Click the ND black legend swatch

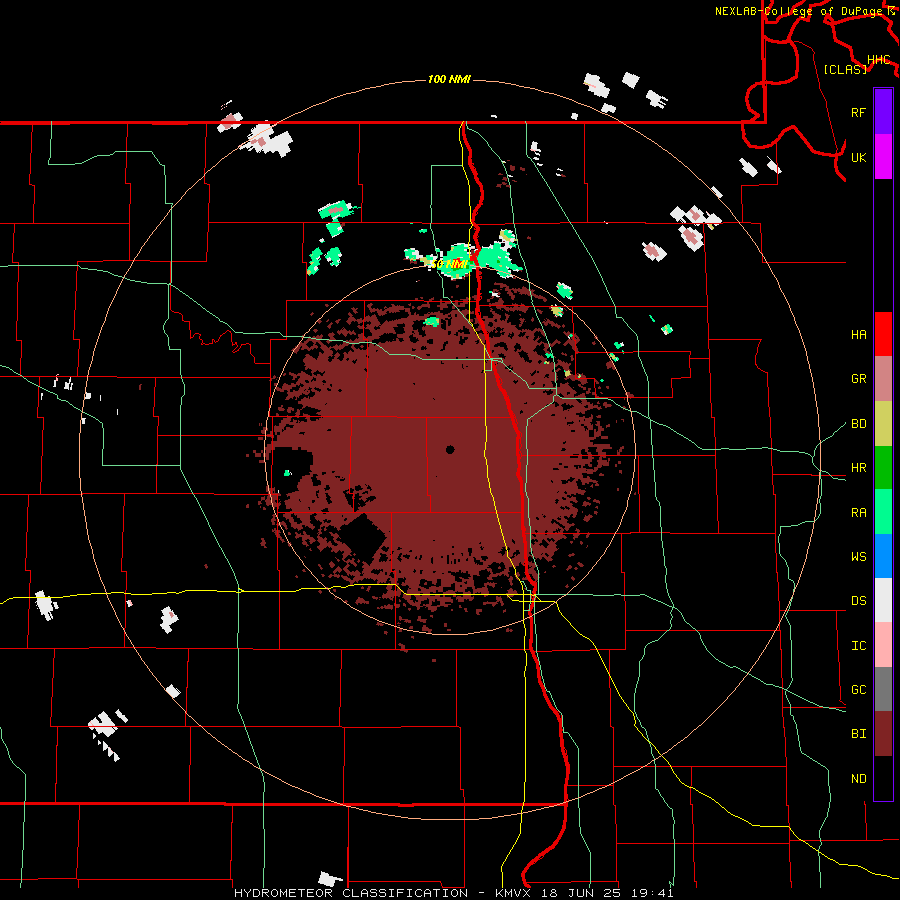(x=883, y=778)
